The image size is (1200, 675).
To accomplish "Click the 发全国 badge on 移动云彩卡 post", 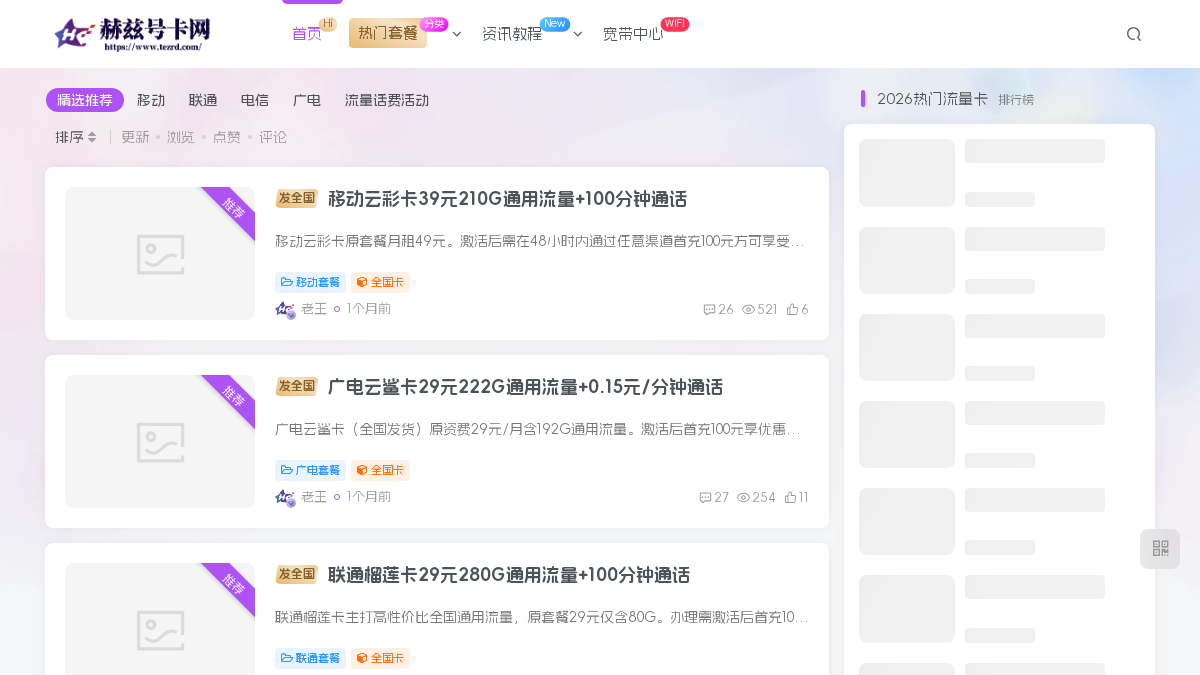I will pos(296,198).
